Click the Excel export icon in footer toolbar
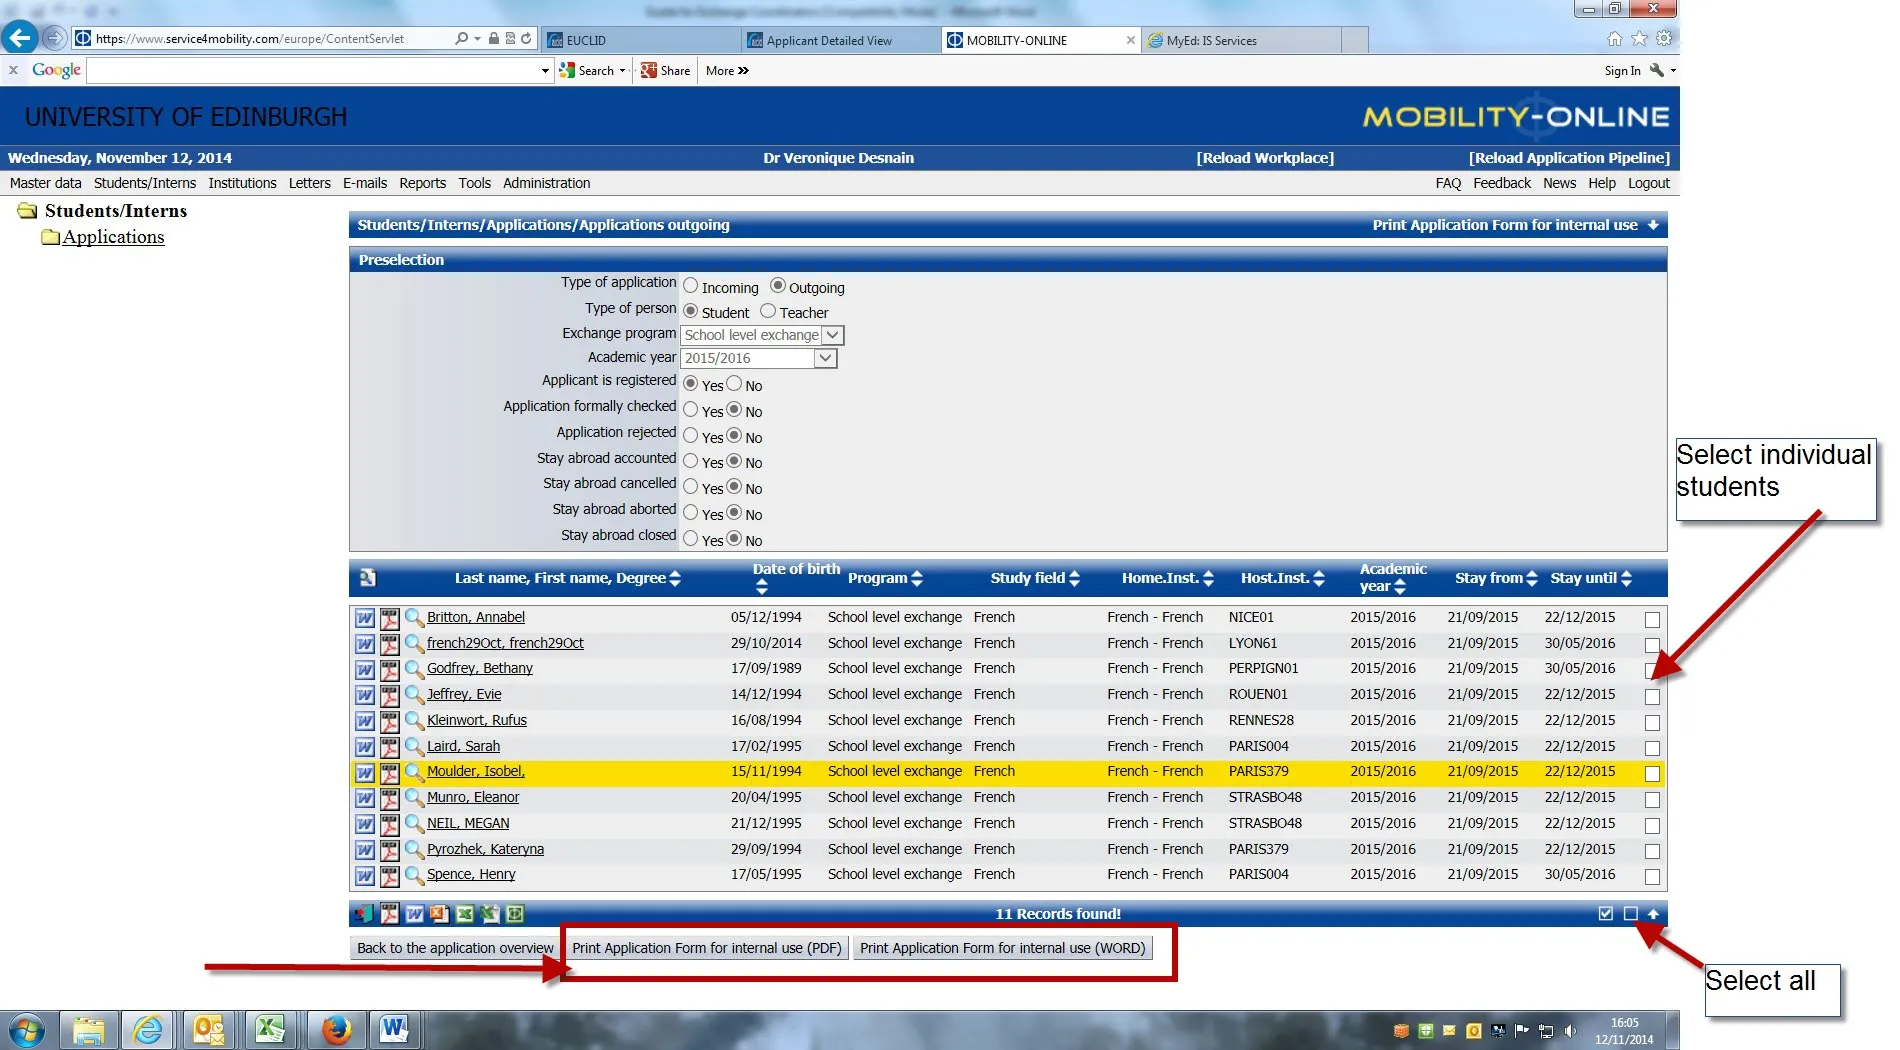The width and height of the screenshot is (1900, 1050). [x=465, y=914]
